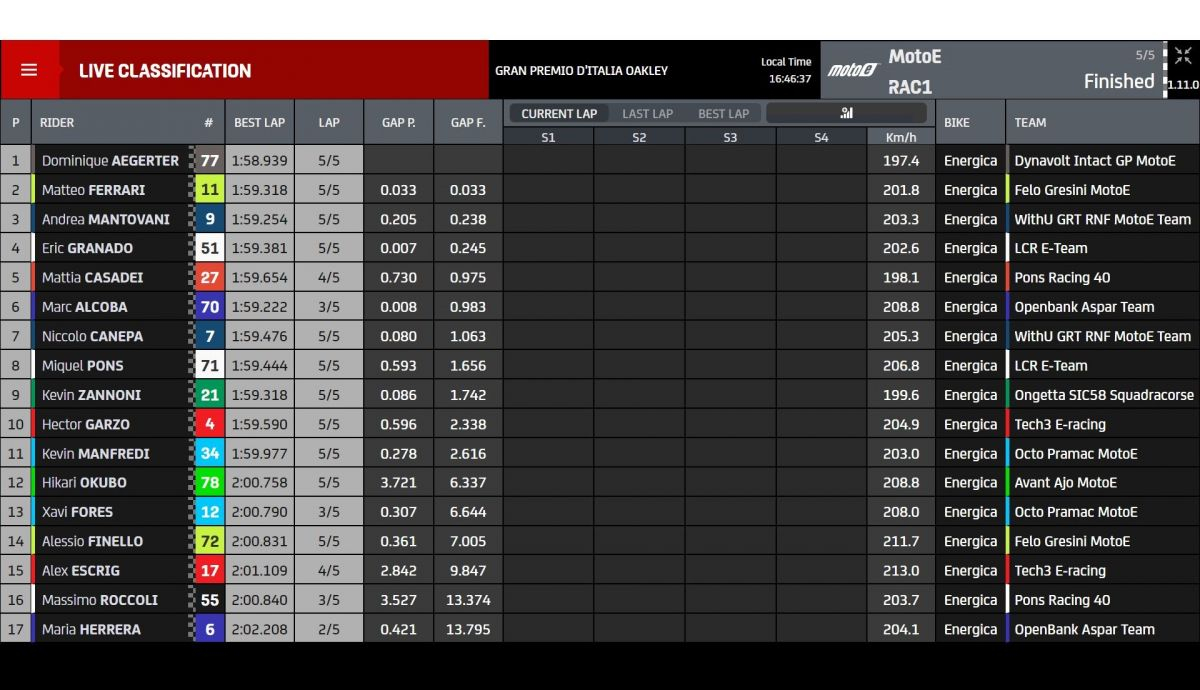Select rider Xavi FORES
Viewport: 1200px width, 690px height.
coord(77,512)
